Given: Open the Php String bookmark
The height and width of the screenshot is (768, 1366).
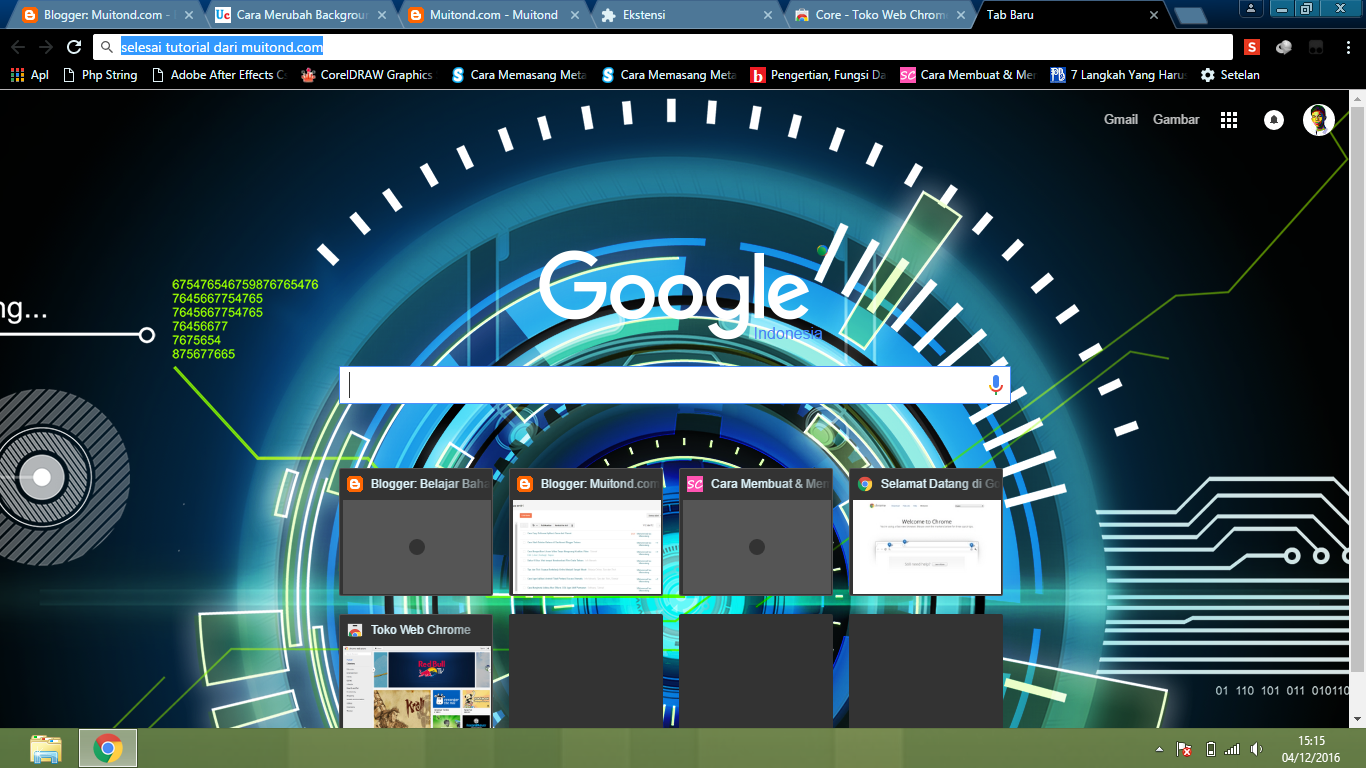Looking at the screenshot, I should 99,75.
